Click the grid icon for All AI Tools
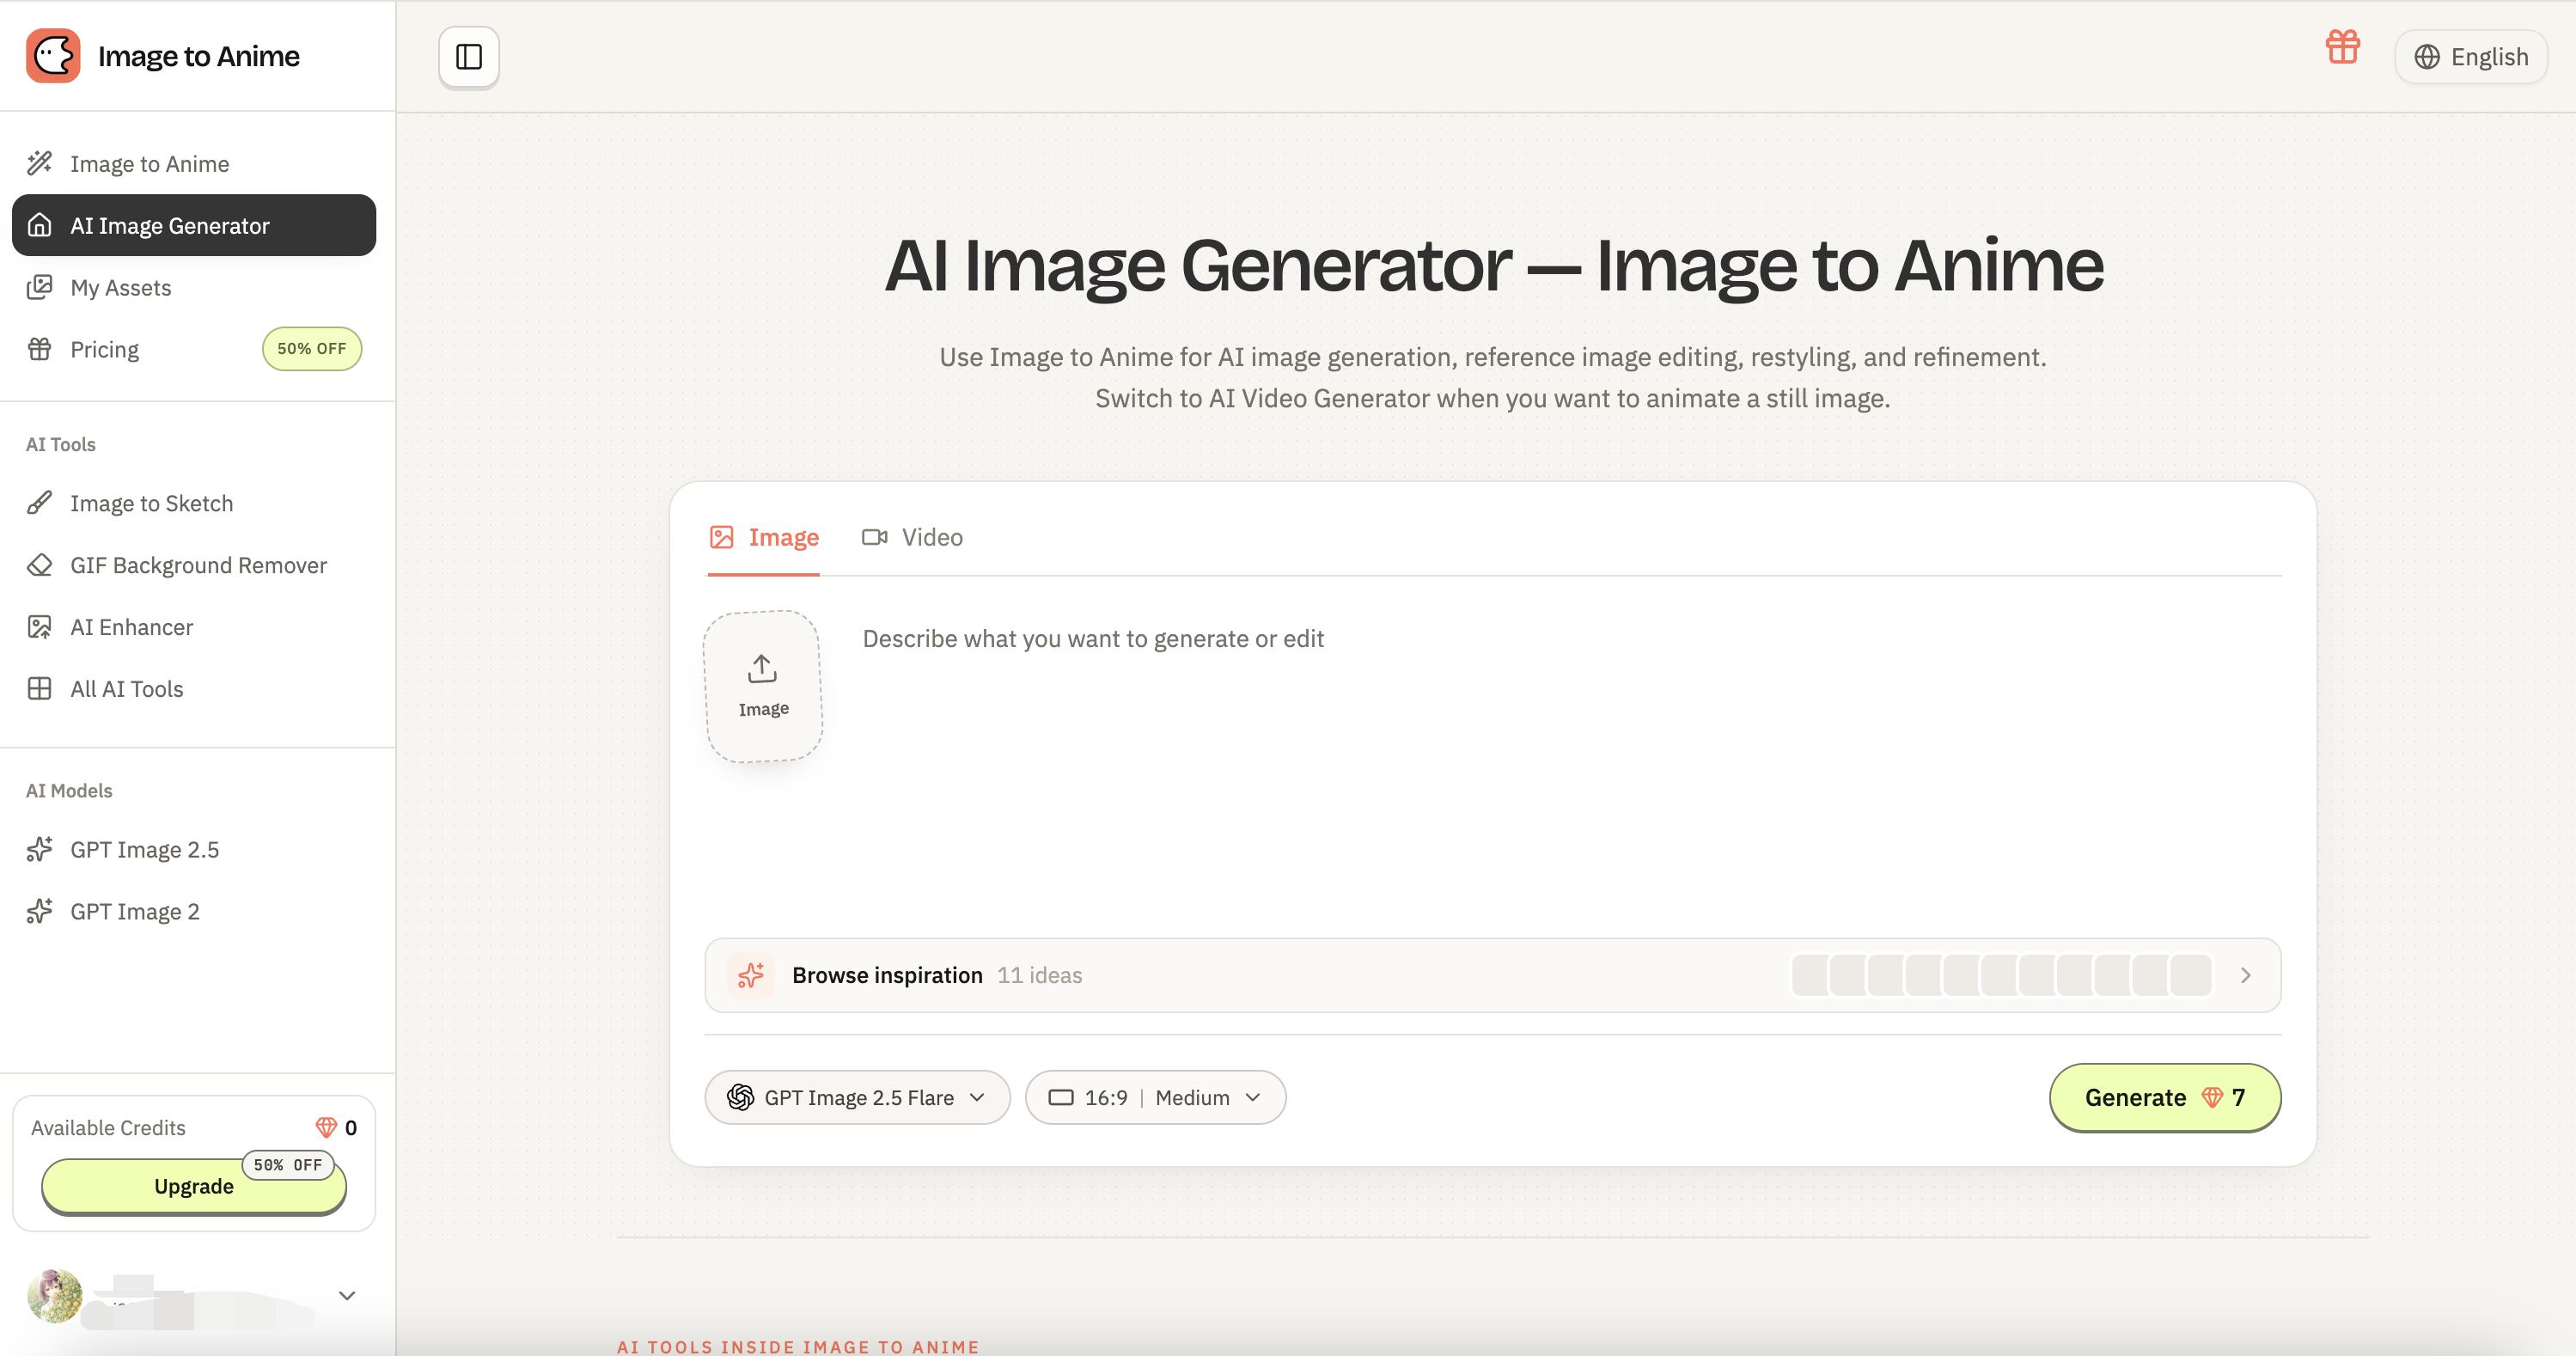 pyautogui.click(x=40, y=689)
